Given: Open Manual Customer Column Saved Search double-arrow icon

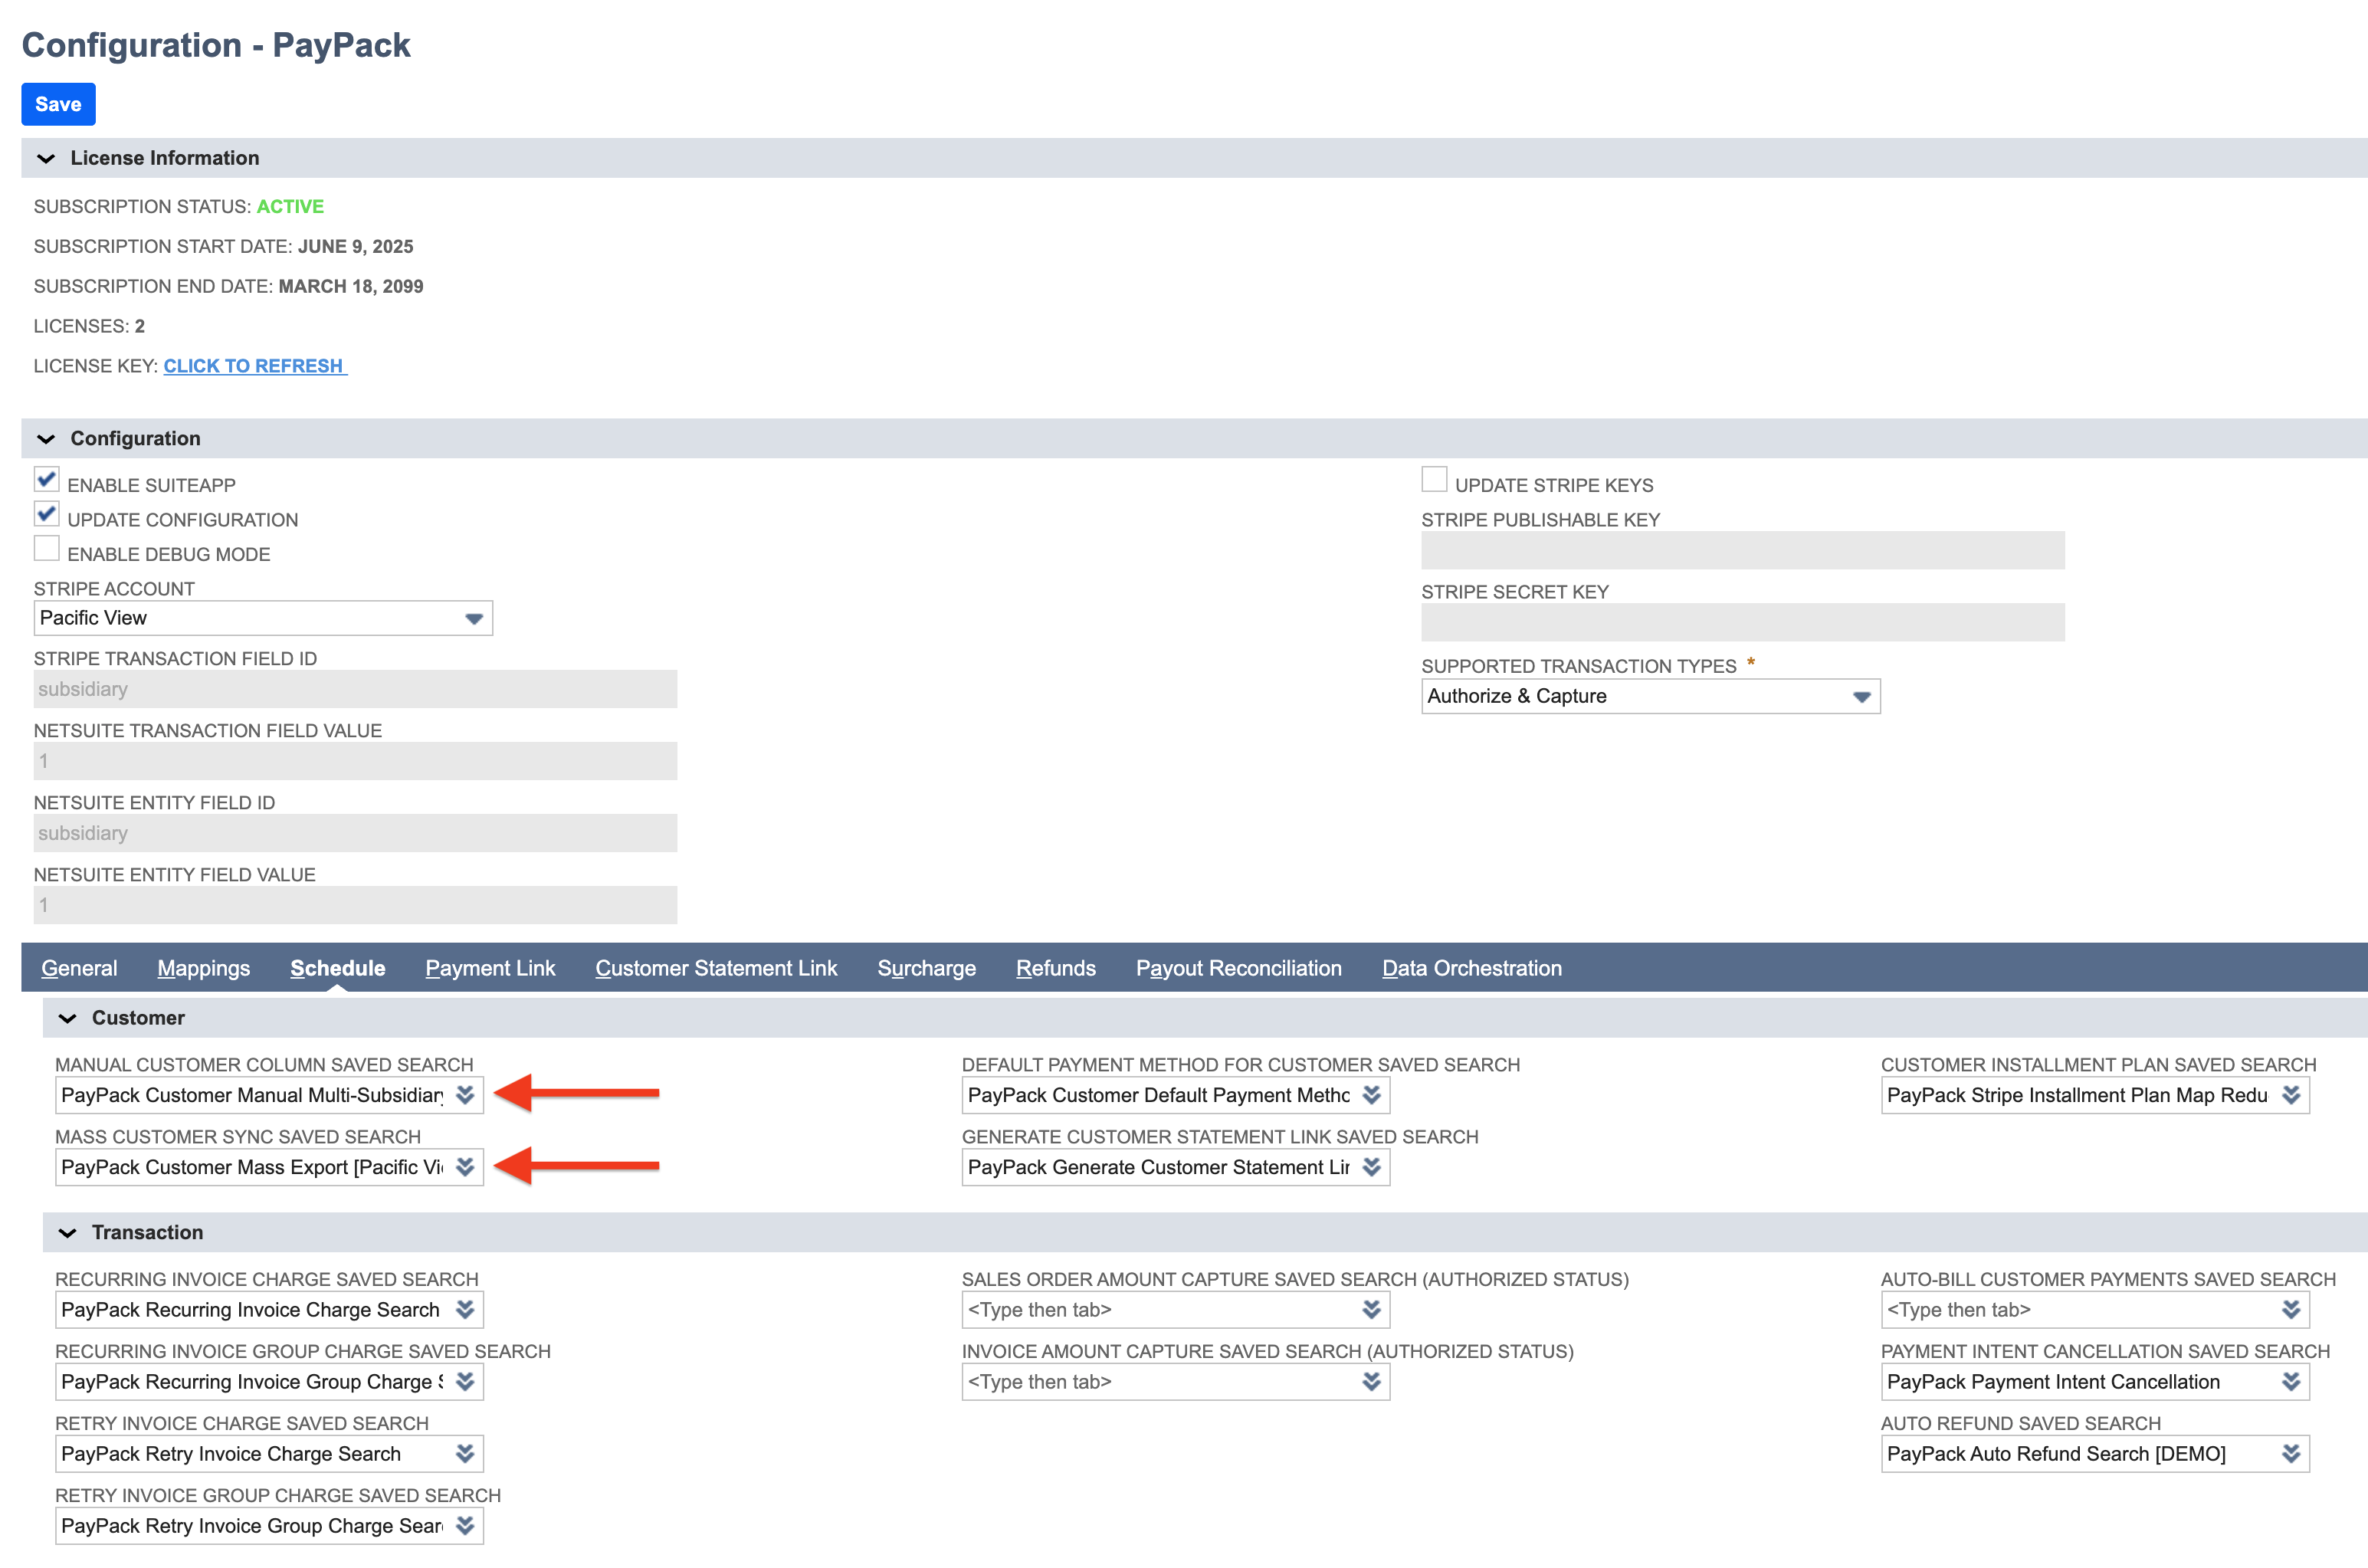Looking at the screenshot, I should click(x=465, y=1095).
